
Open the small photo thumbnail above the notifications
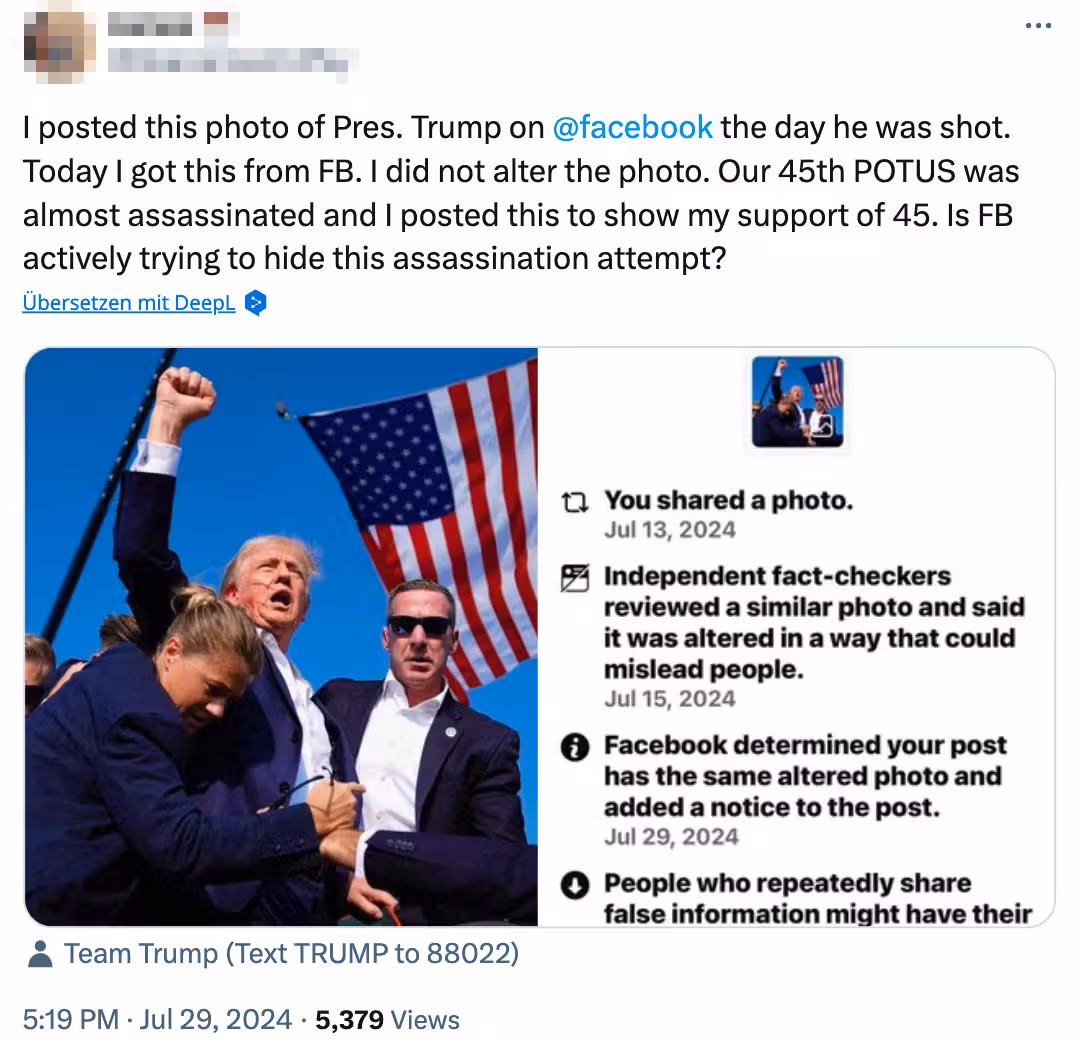797,401
